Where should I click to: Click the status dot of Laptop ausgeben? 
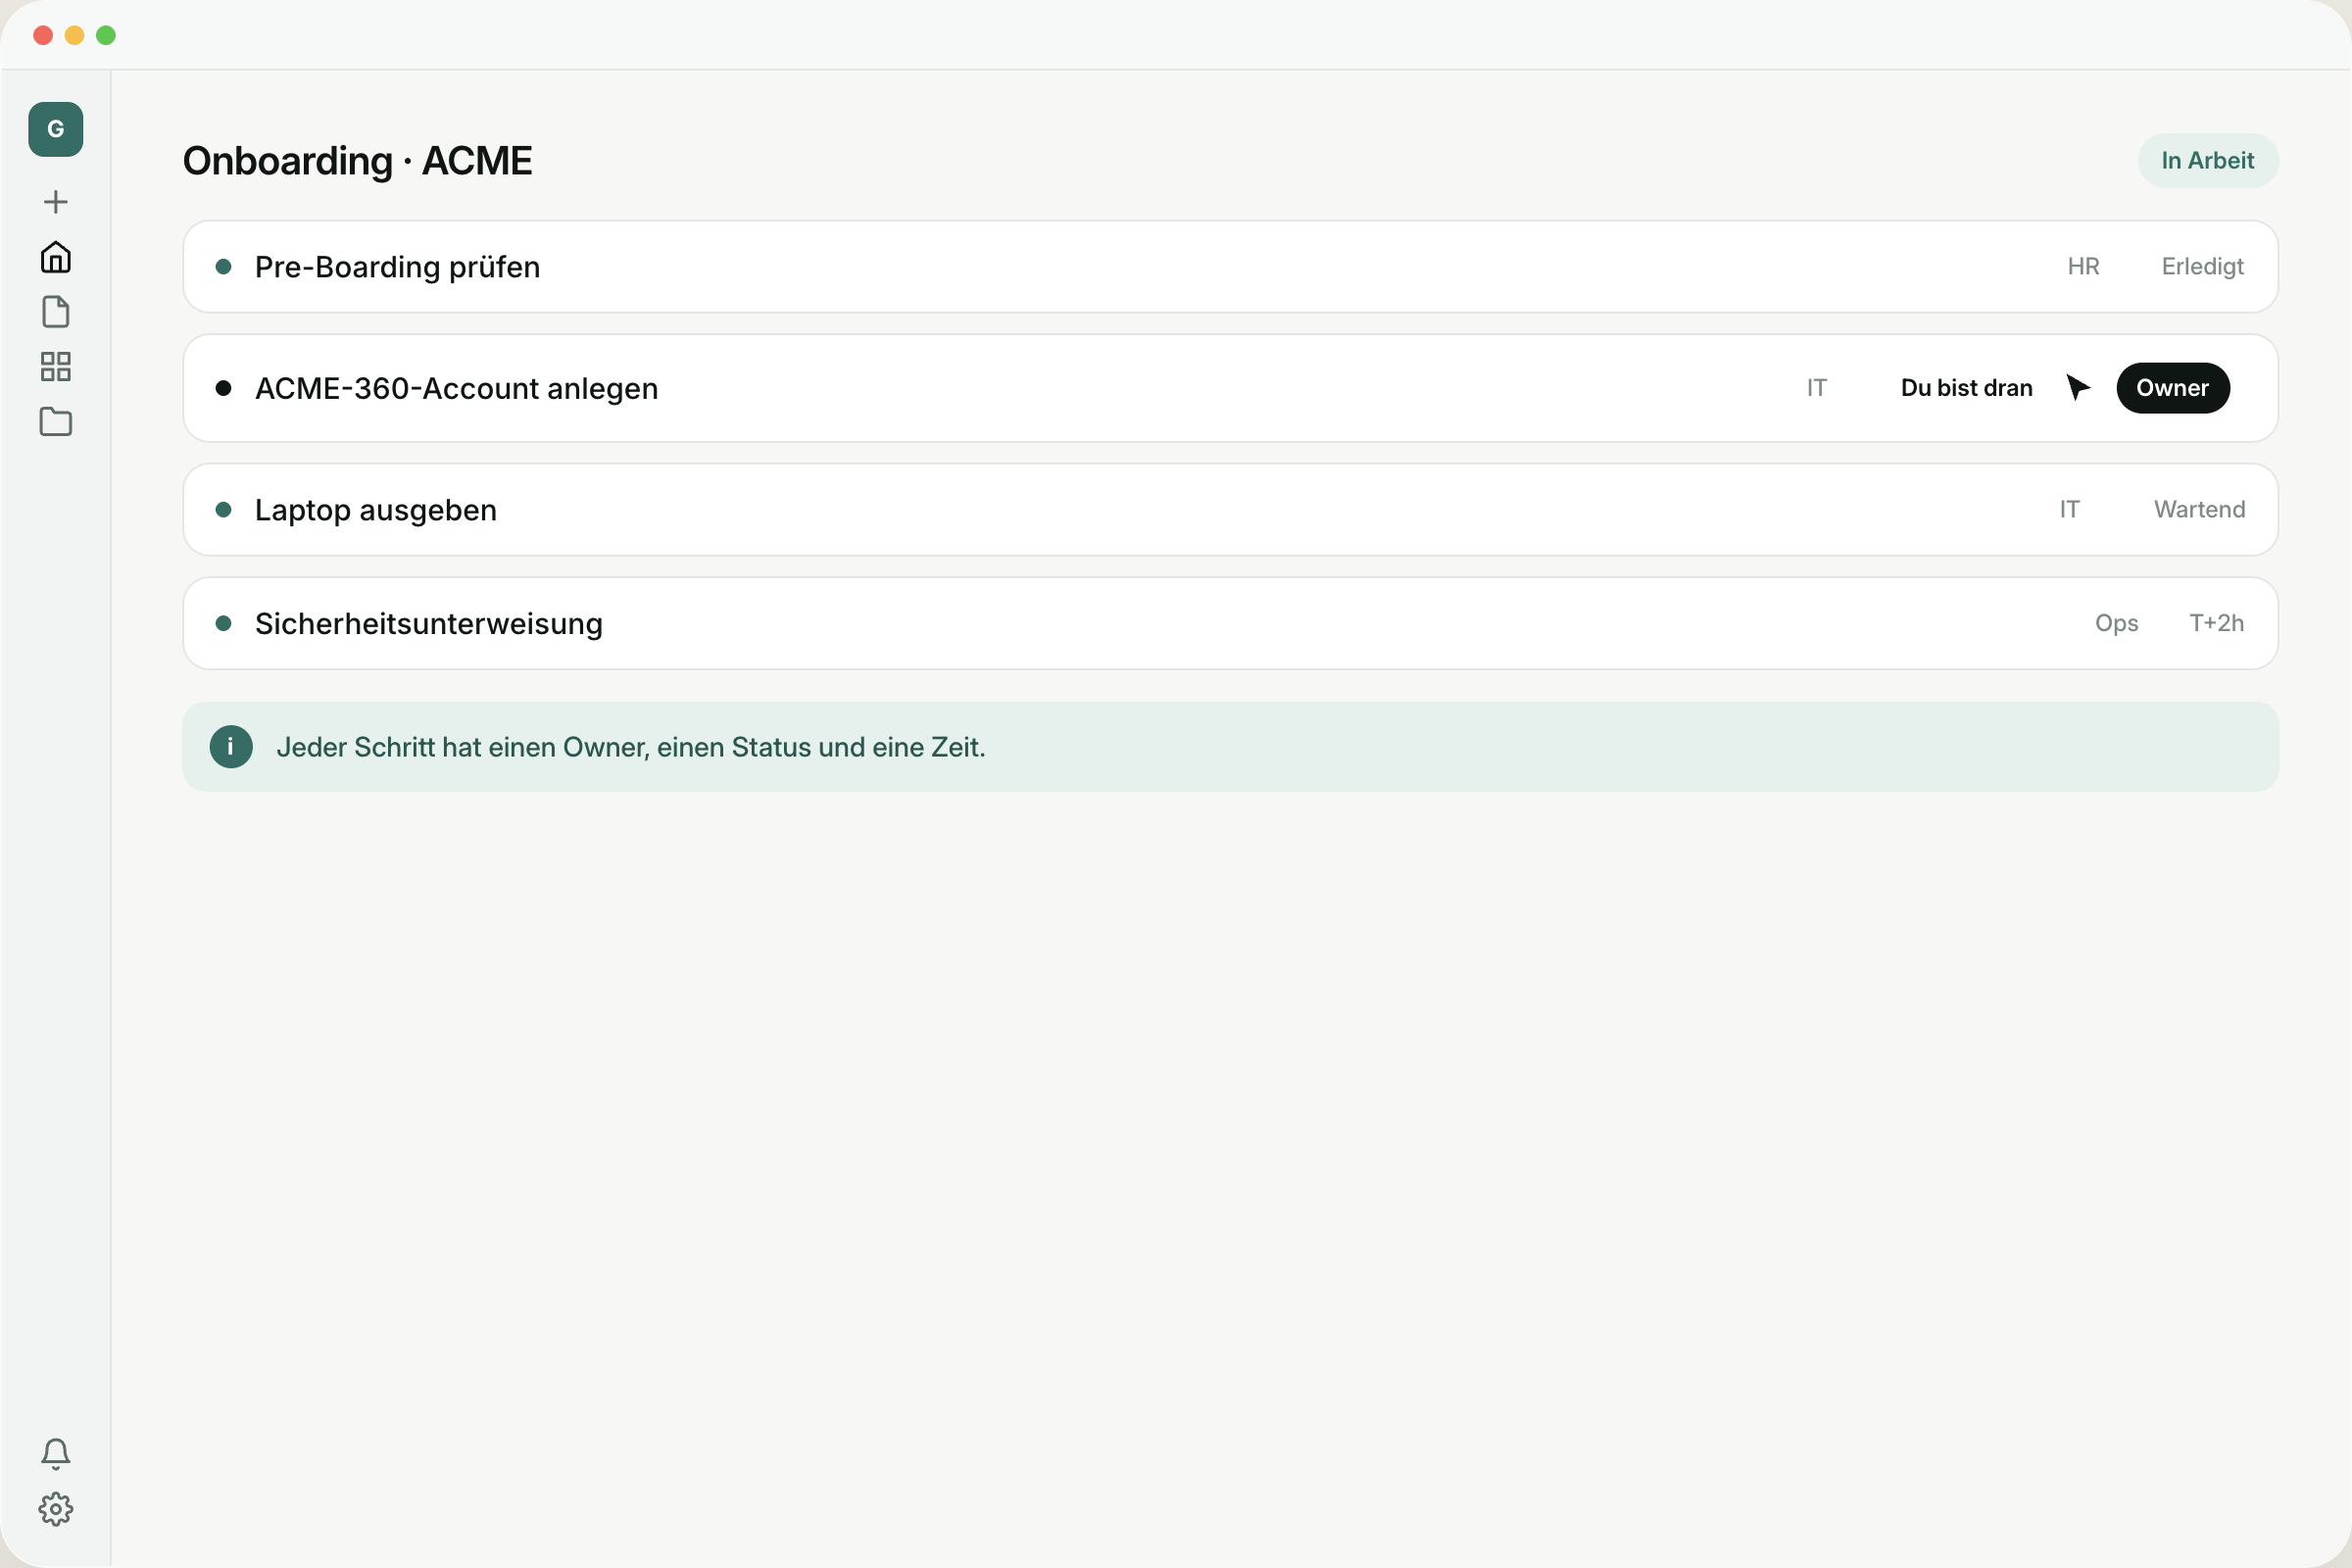(x=224, y=510)
